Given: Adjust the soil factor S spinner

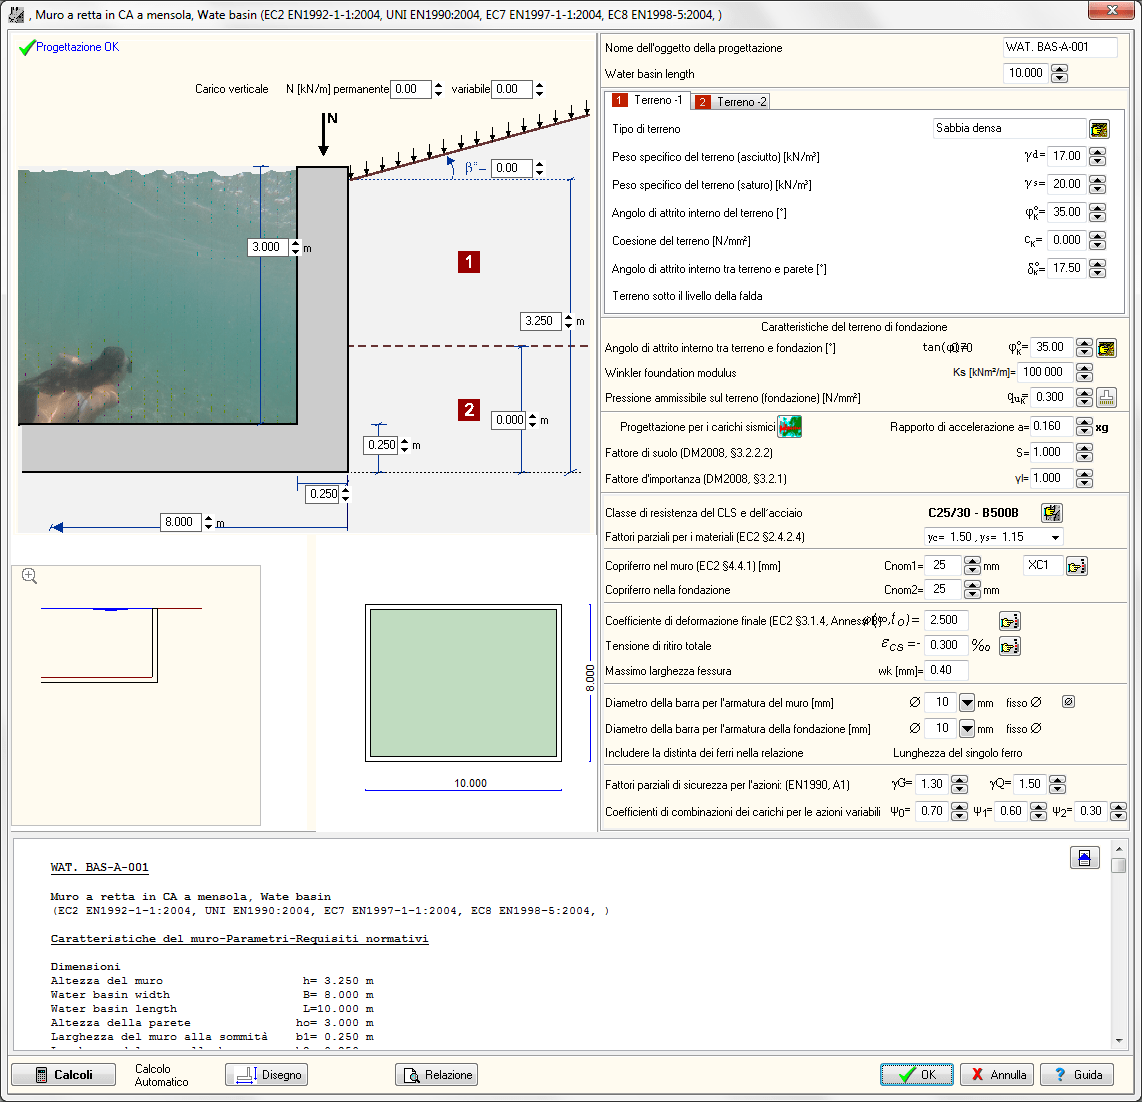Looking at the screenshot, I should pos(1084,453).
